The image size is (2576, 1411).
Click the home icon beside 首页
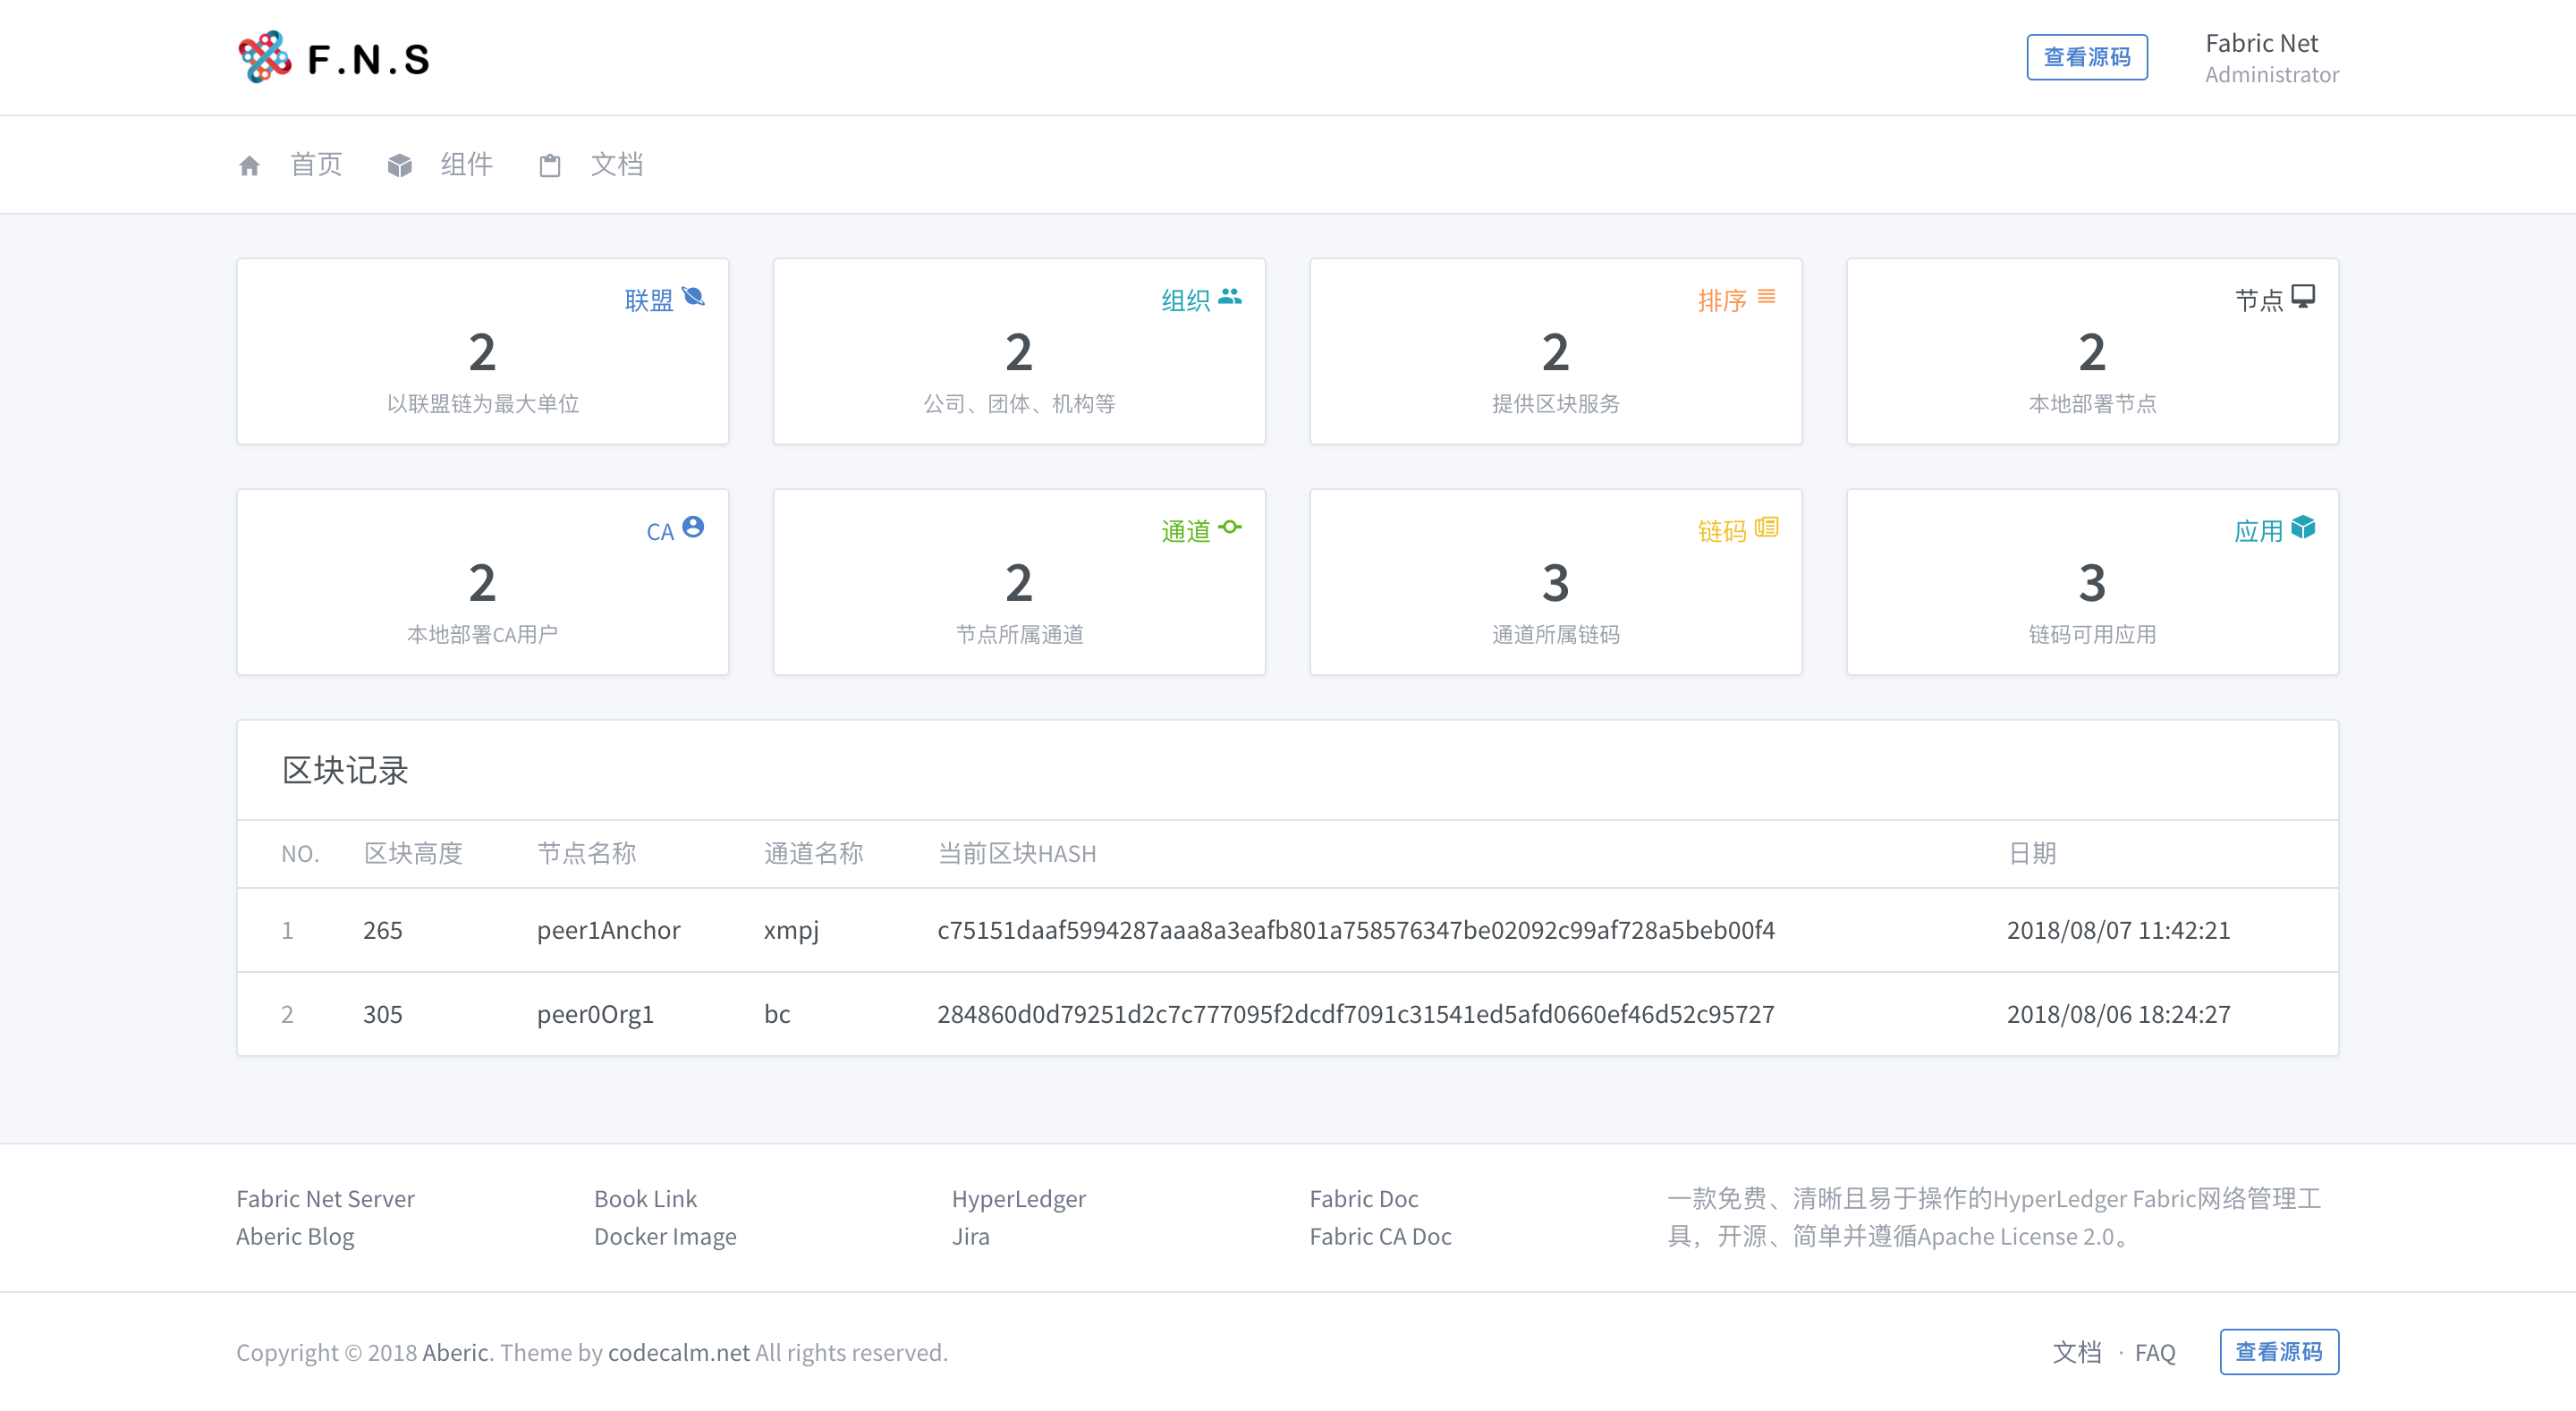249,165
